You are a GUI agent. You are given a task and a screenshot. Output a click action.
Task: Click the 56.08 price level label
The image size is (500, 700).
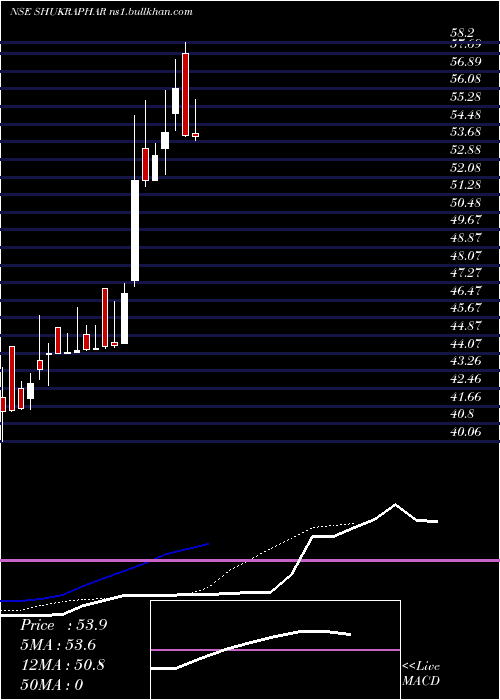[x=466, y=79]
